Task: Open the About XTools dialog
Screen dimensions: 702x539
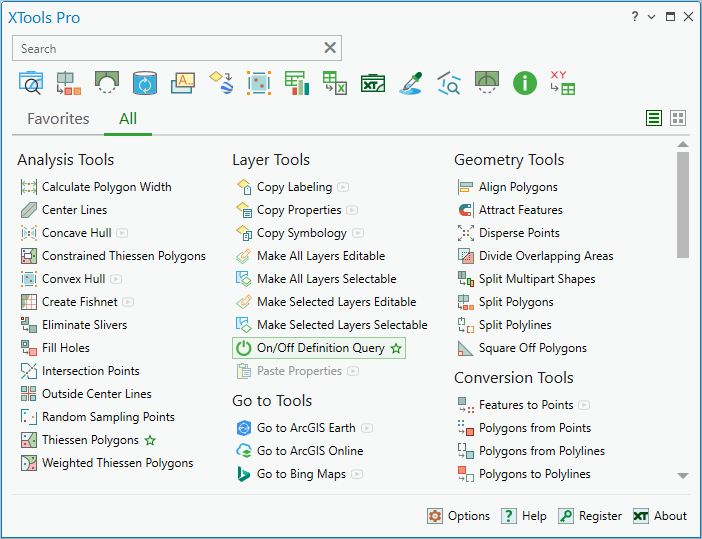Action: coord(660,516)
